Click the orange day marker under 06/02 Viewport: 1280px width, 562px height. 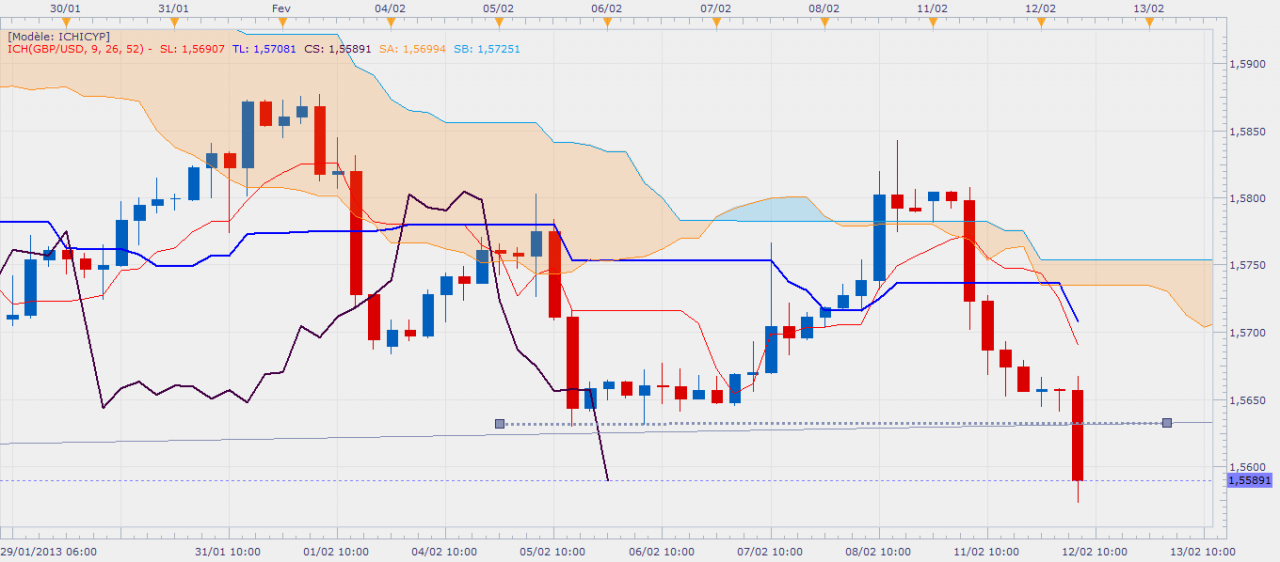[607, 21]
